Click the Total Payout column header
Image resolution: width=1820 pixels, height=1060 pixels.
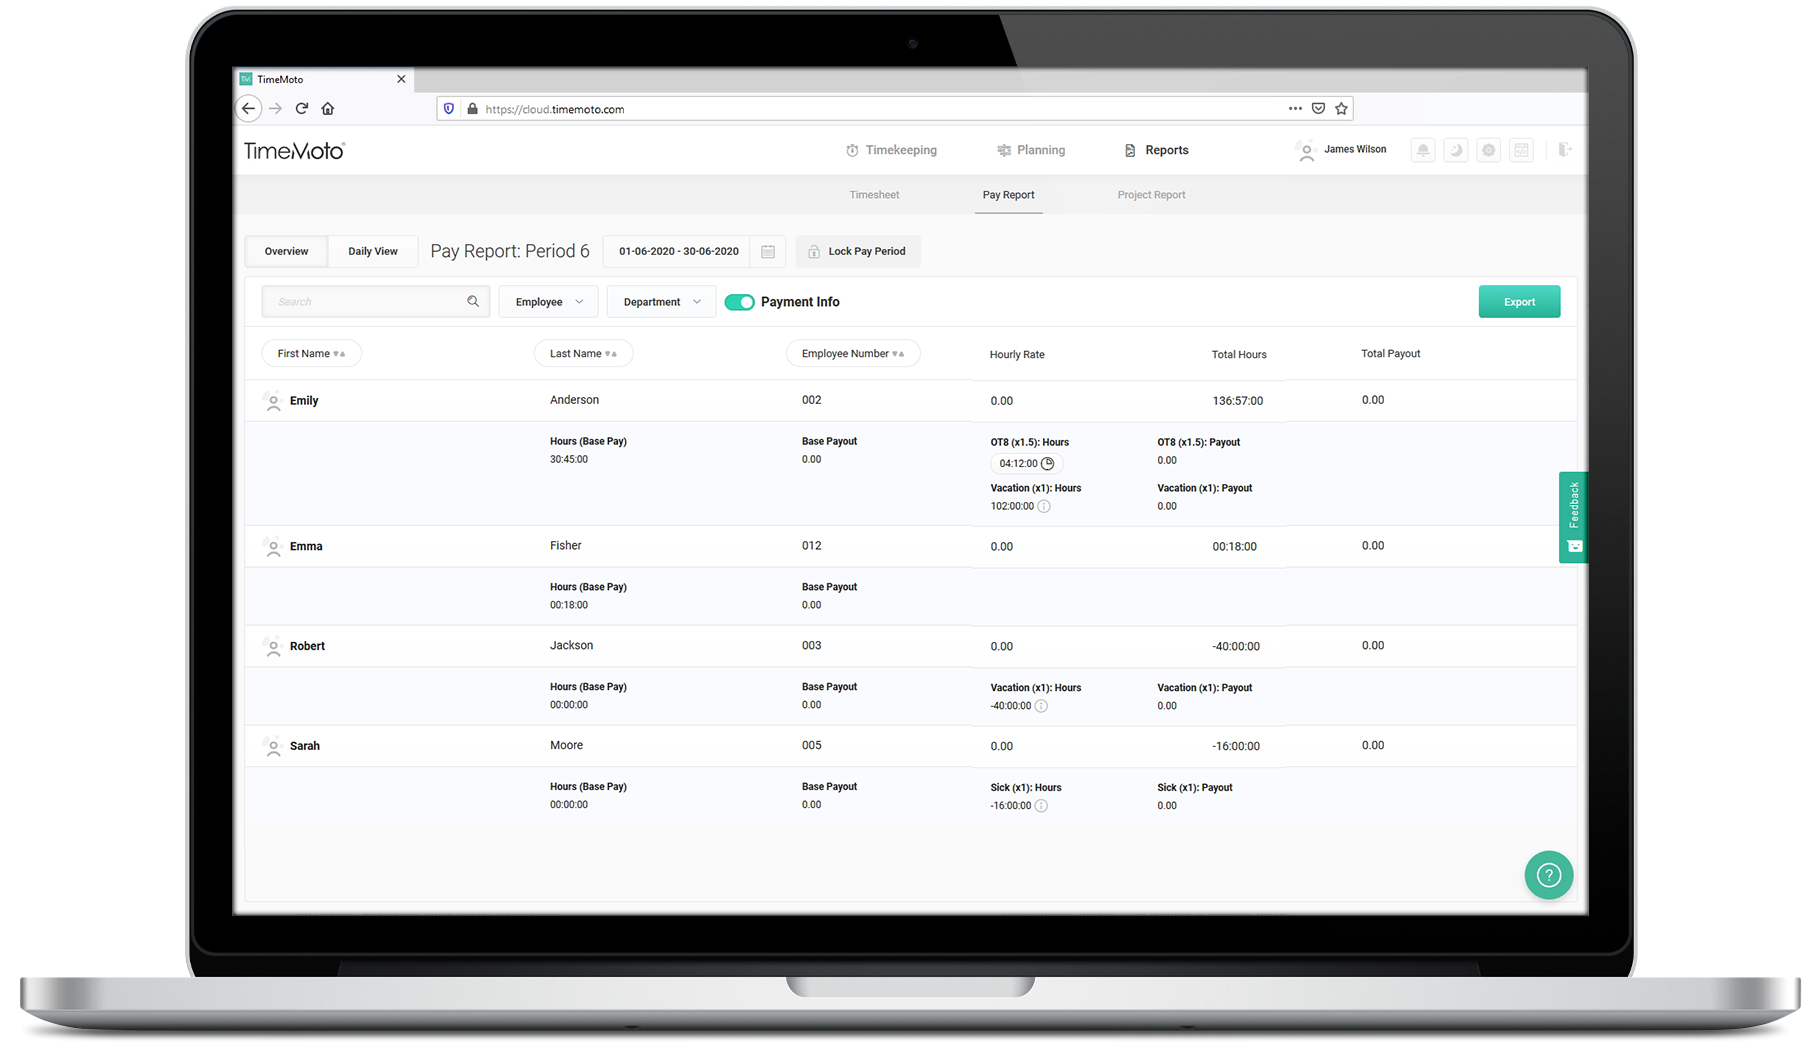pyautogui.click(x=1390, y=354)
